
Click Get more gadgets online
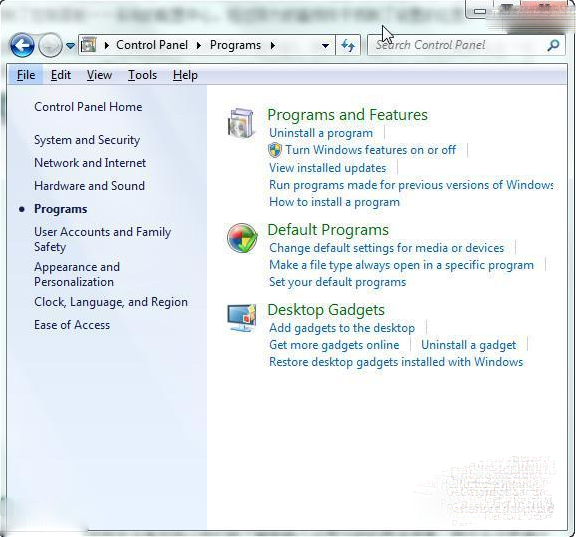pyautogui.click(x=334, y=345)
